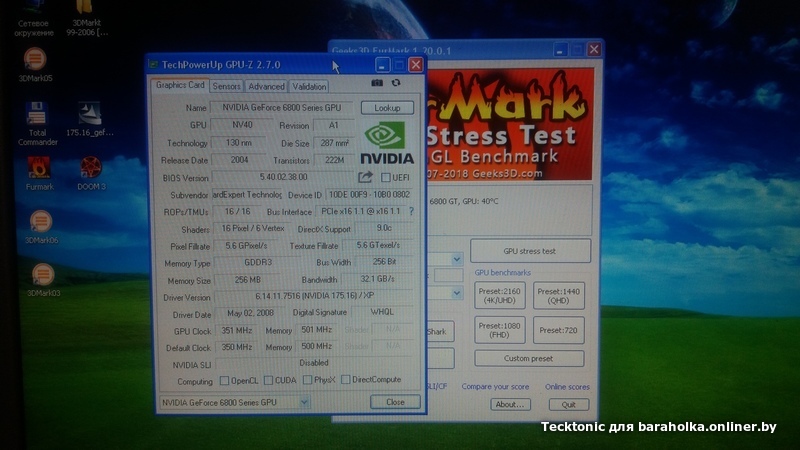
Task: Open Online scores link
Action: point(567,387)
